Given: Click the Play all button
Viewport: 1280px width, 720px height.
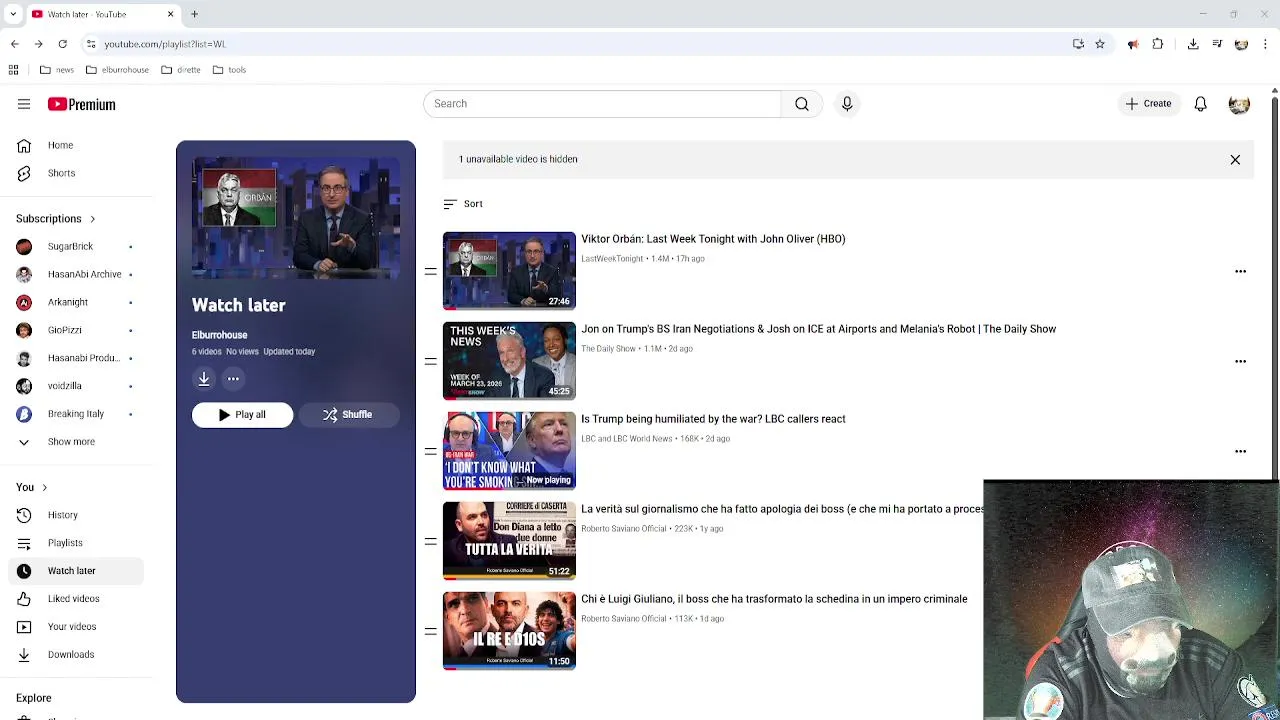Looking at the screenshot, I should (242, 415).
